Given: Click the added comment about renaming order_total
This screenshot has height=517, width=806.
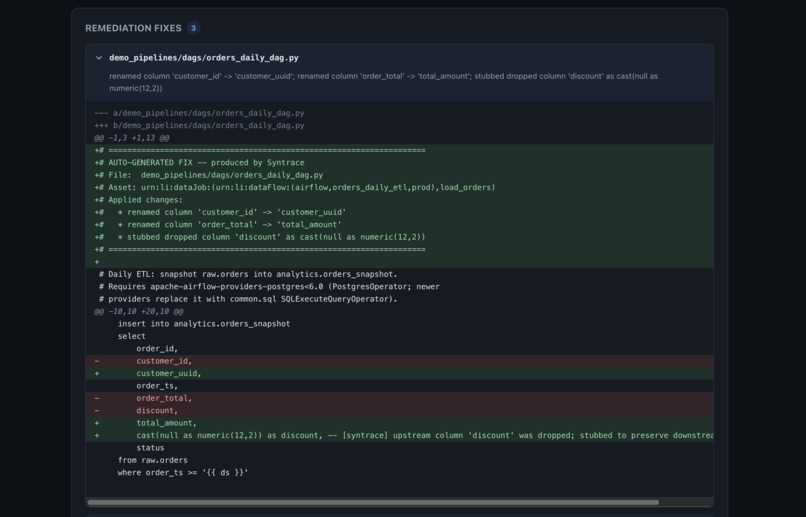Looking at the screenshot, I should pyautogui.click(x=218, y=225).
